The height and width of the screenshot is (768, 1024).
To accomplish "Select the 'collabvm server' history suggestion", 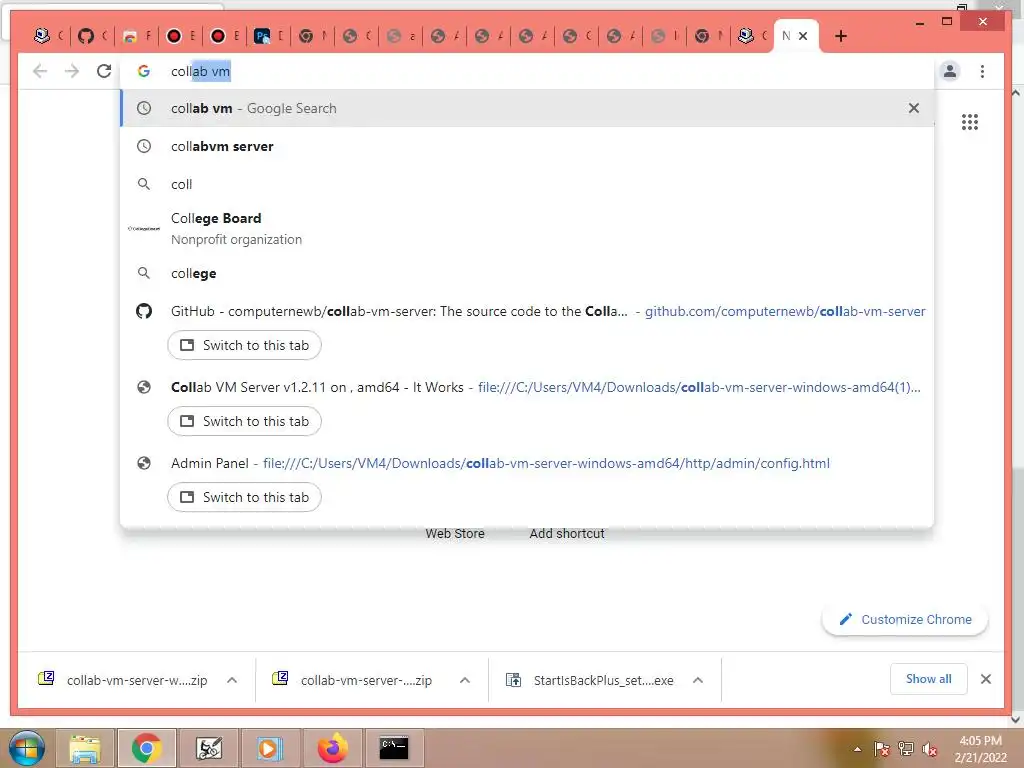I will pyautogui.click(x=527, y=146).
